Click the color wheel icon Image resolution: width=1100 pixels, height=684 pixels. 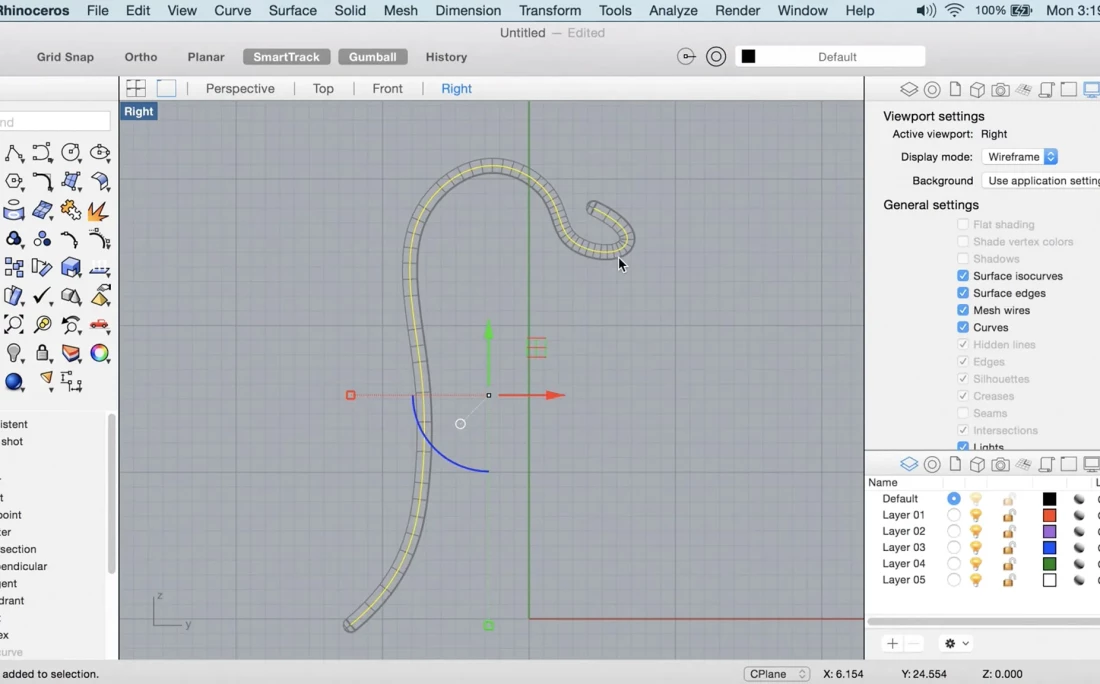100,353
